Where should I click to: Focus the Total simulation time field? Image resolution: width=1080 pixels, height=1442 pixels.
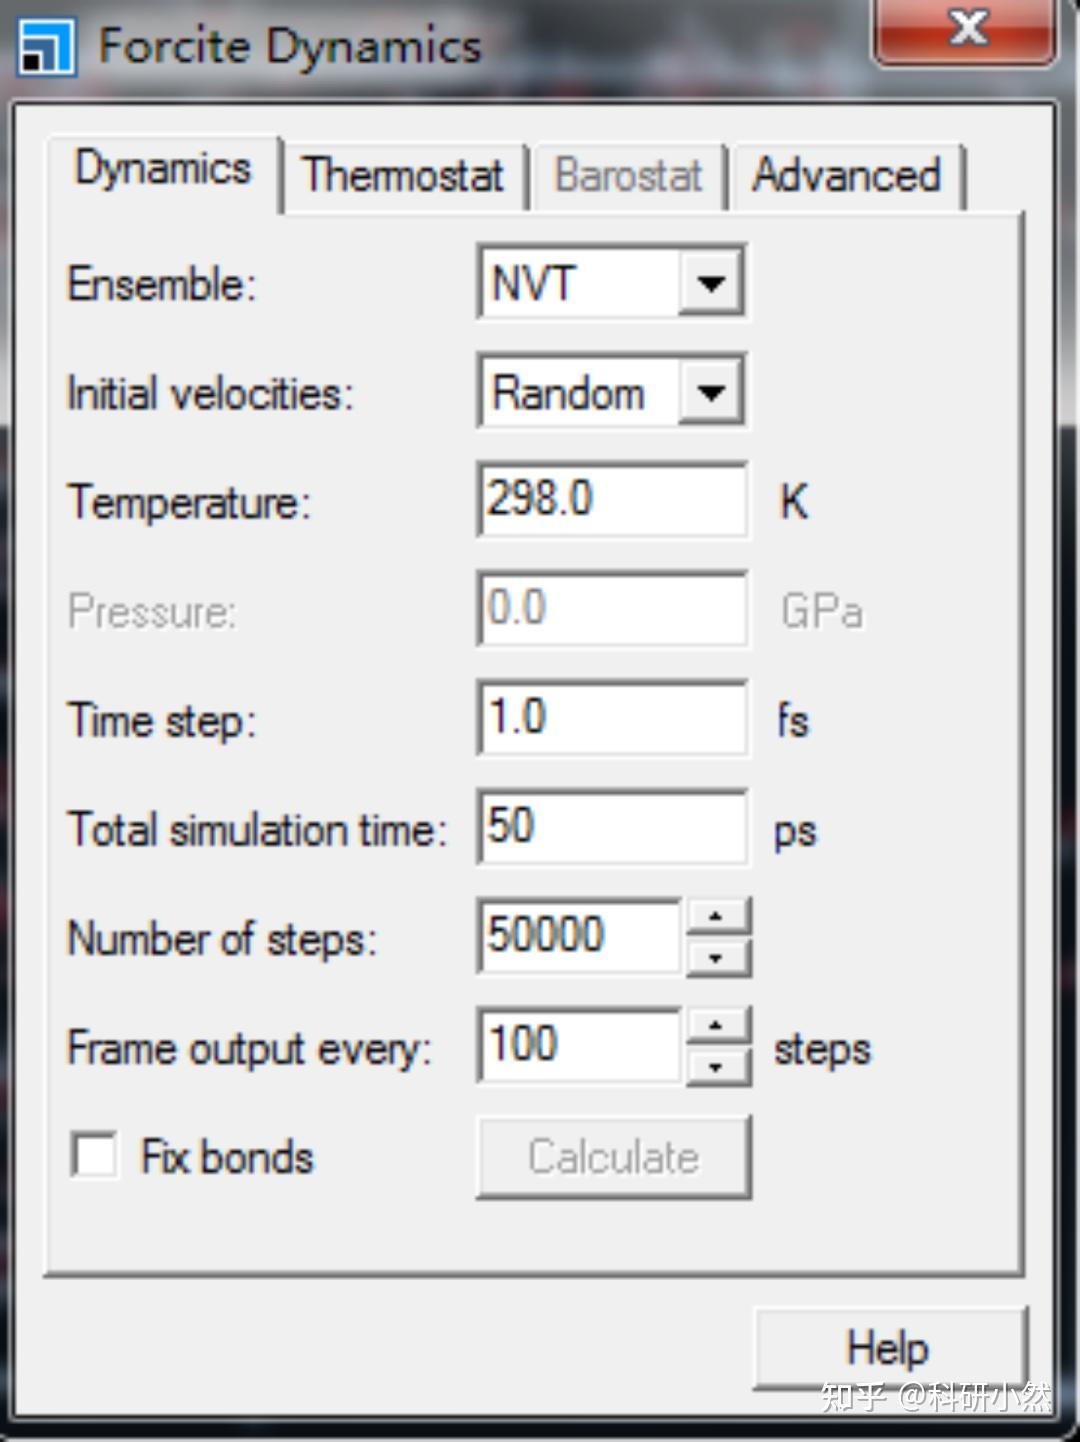[612, 826]
